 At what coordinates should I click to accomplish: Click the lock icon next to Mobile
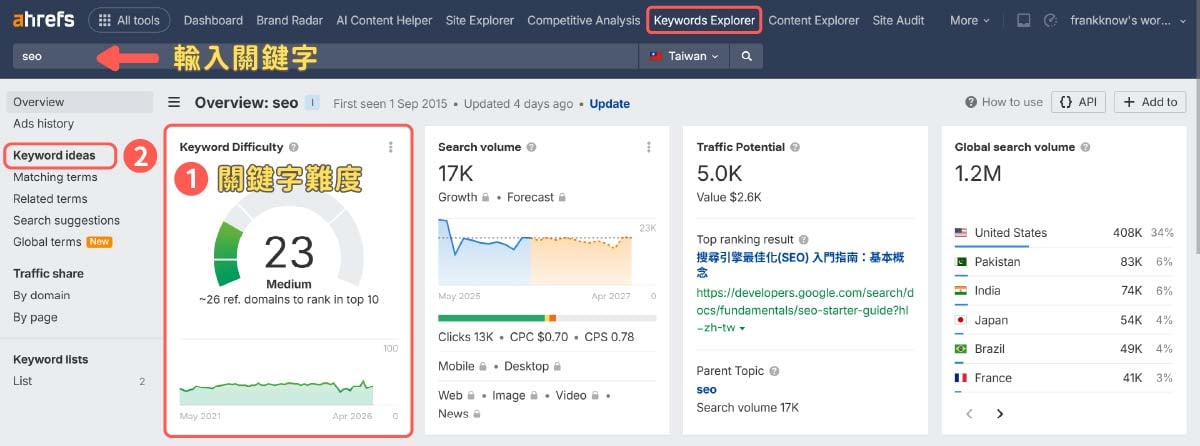pyautogui.click(x=484, y=367)
